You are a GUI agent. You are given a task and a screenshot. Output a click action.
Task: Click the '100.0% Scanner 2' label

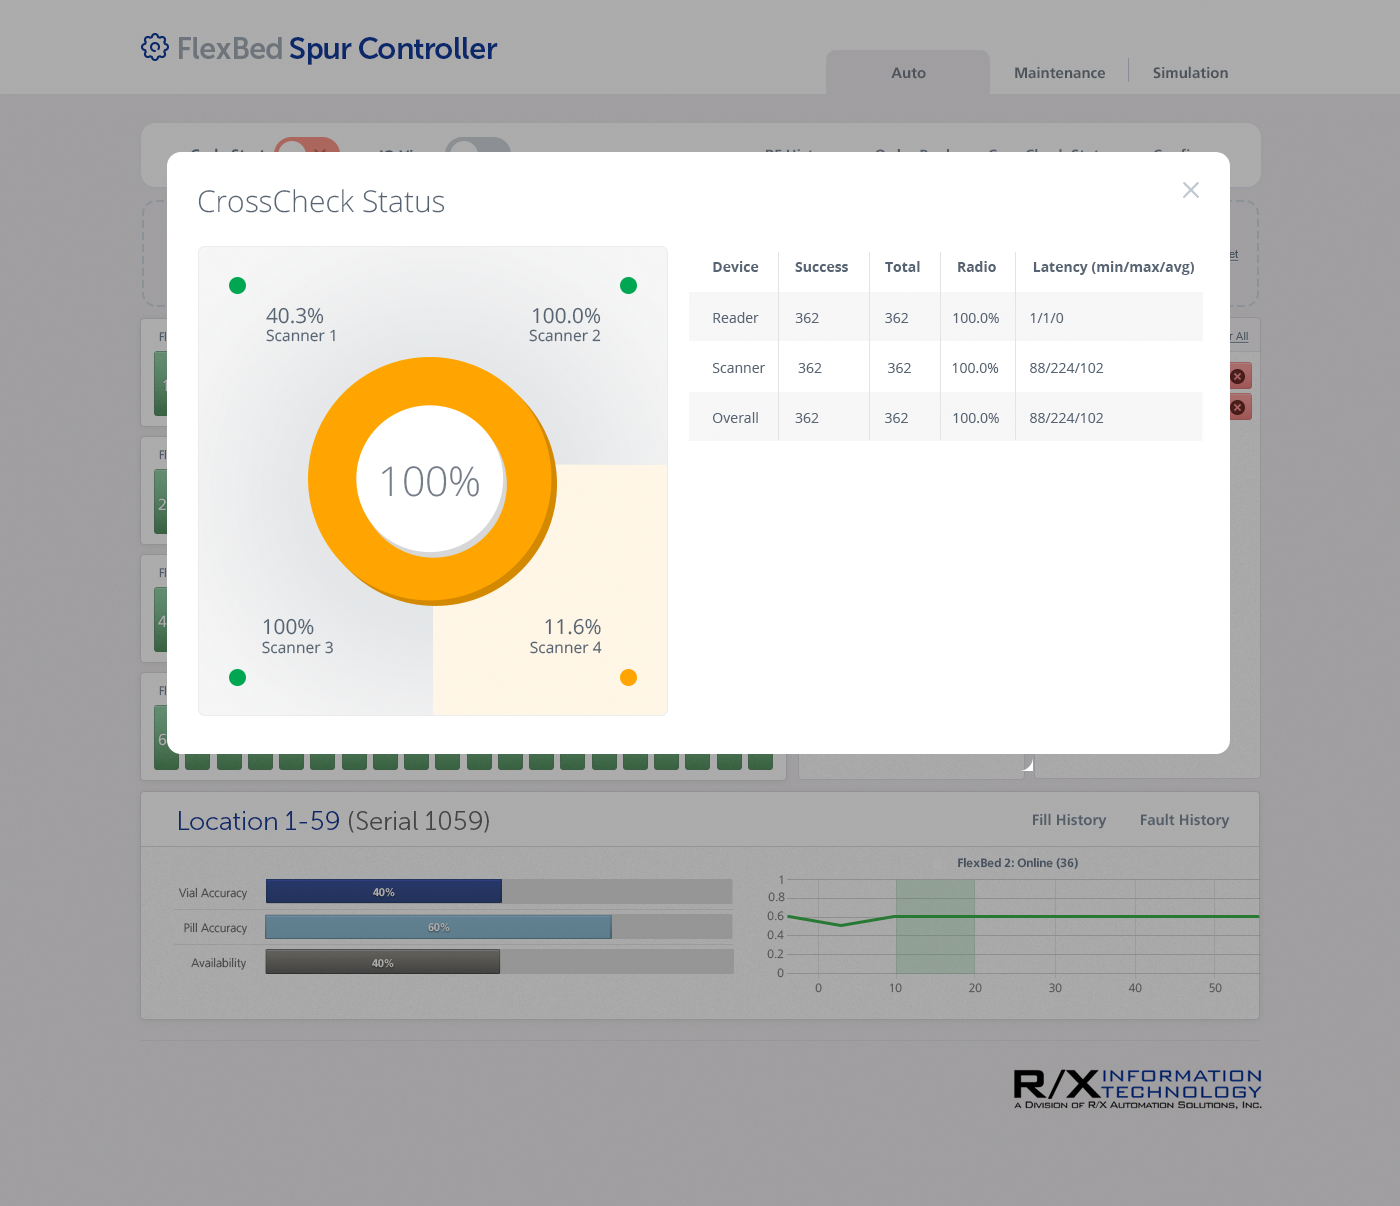click(x=565, y=325)
